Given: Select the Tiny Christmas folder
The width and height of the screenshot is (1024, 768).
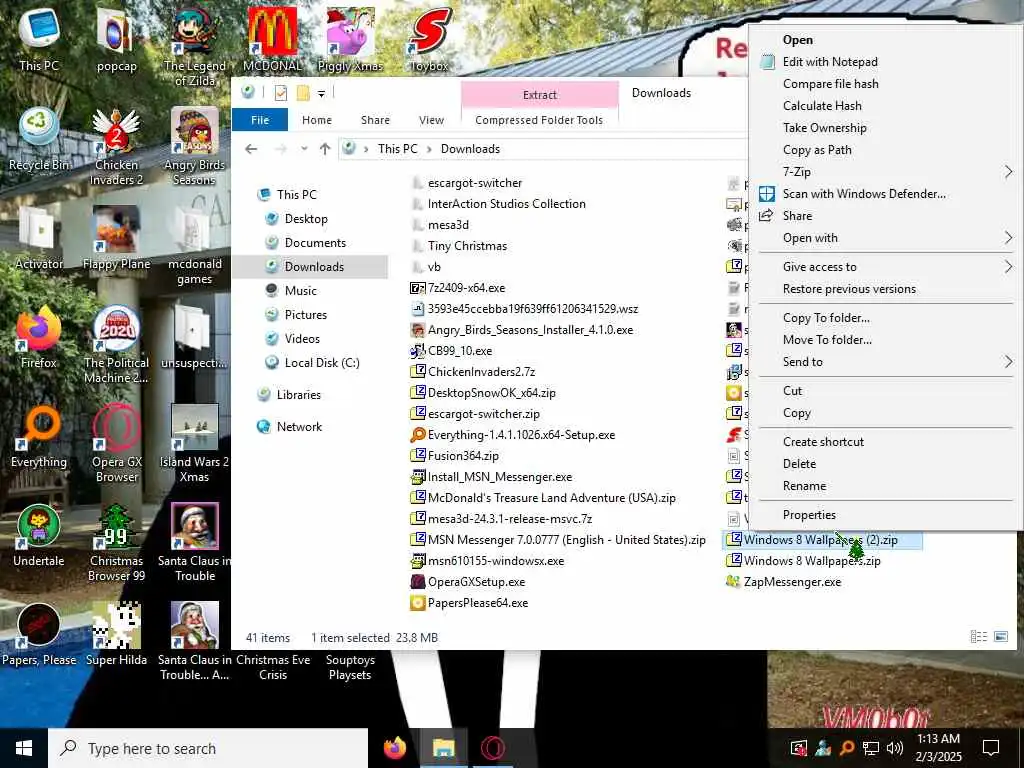Looking at the screenshot, I should point(467,246).
